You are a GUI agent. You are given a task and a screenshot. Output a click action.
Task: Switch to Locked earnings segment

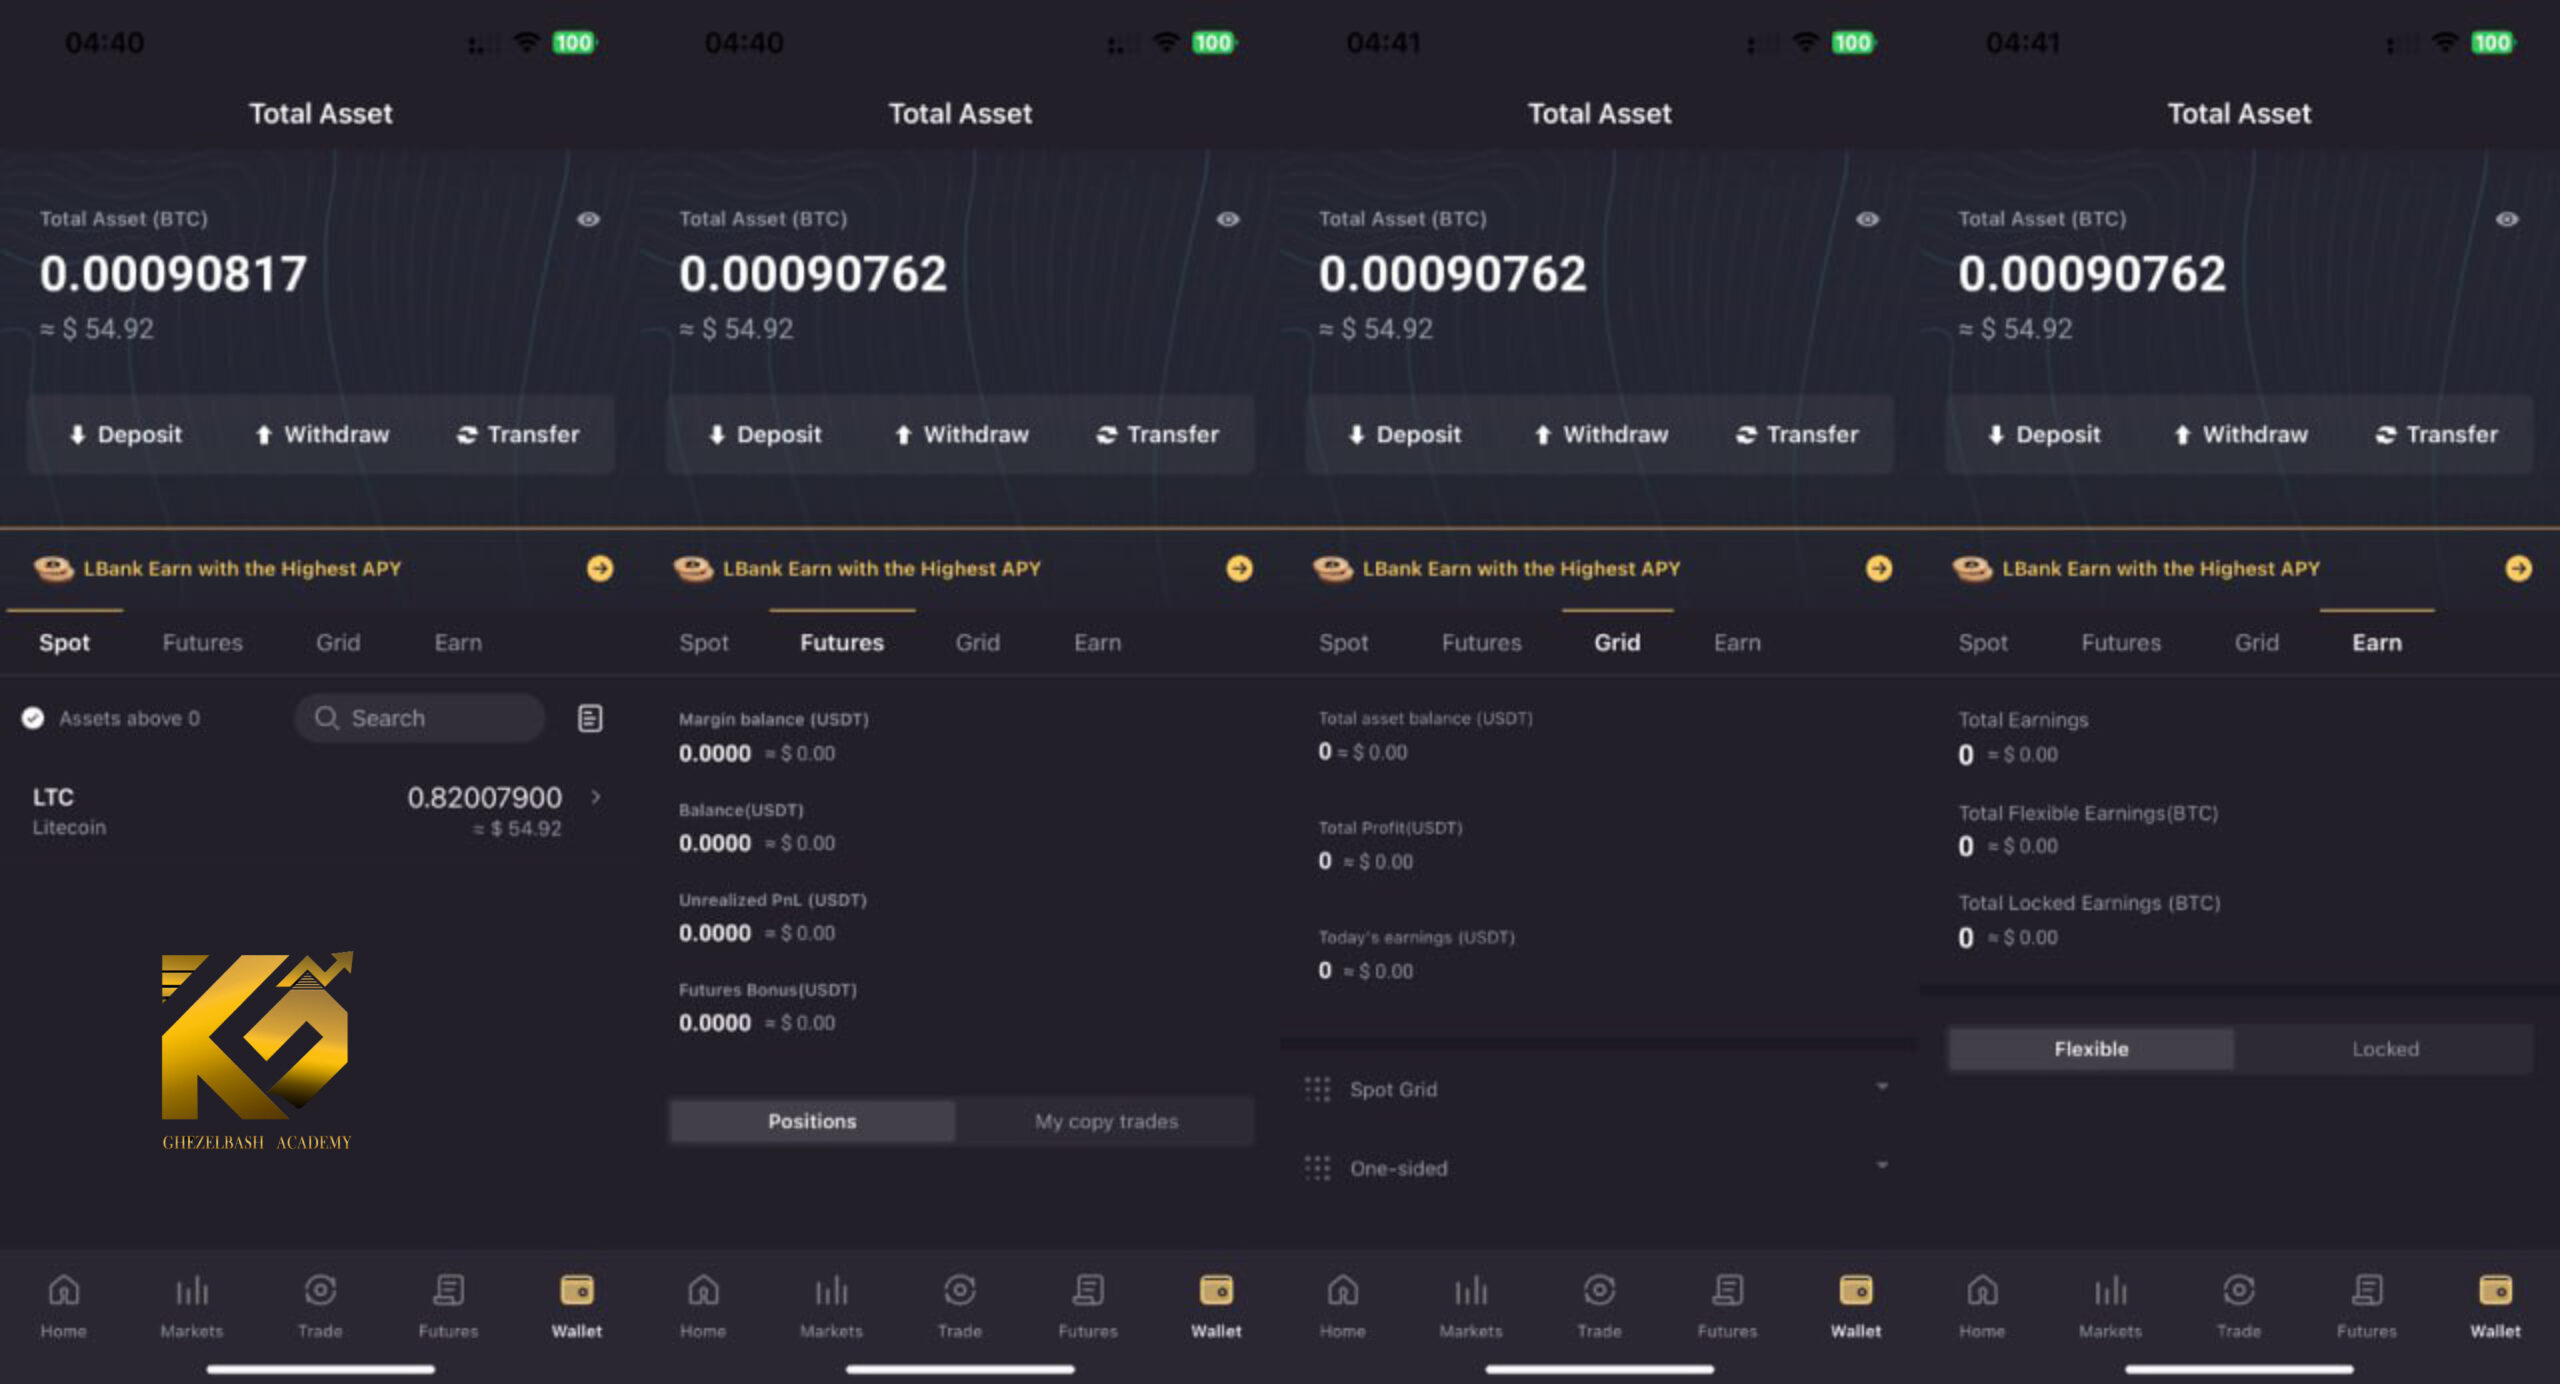tap(2385, 1049)
